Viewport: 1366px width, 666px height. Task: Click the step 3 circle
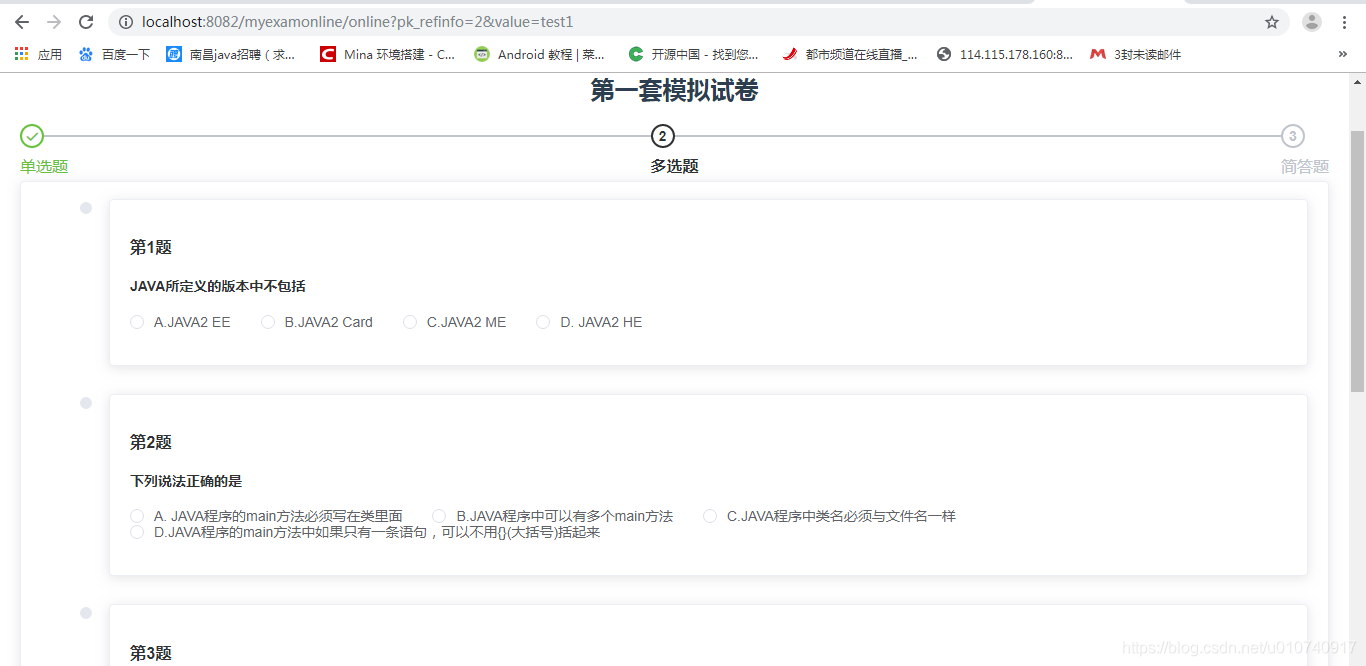tap(1293, 136)
